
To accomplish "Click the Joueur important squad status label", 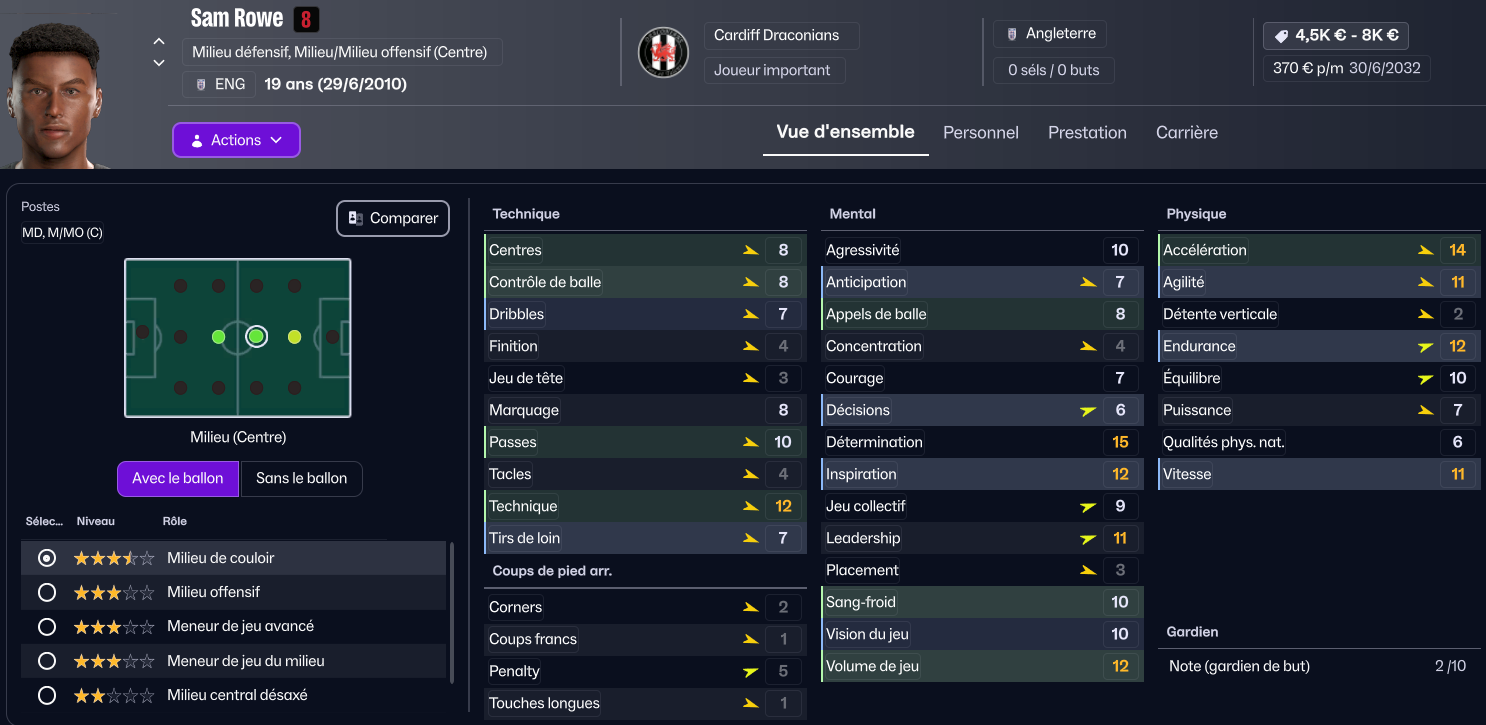I will 772,70.
